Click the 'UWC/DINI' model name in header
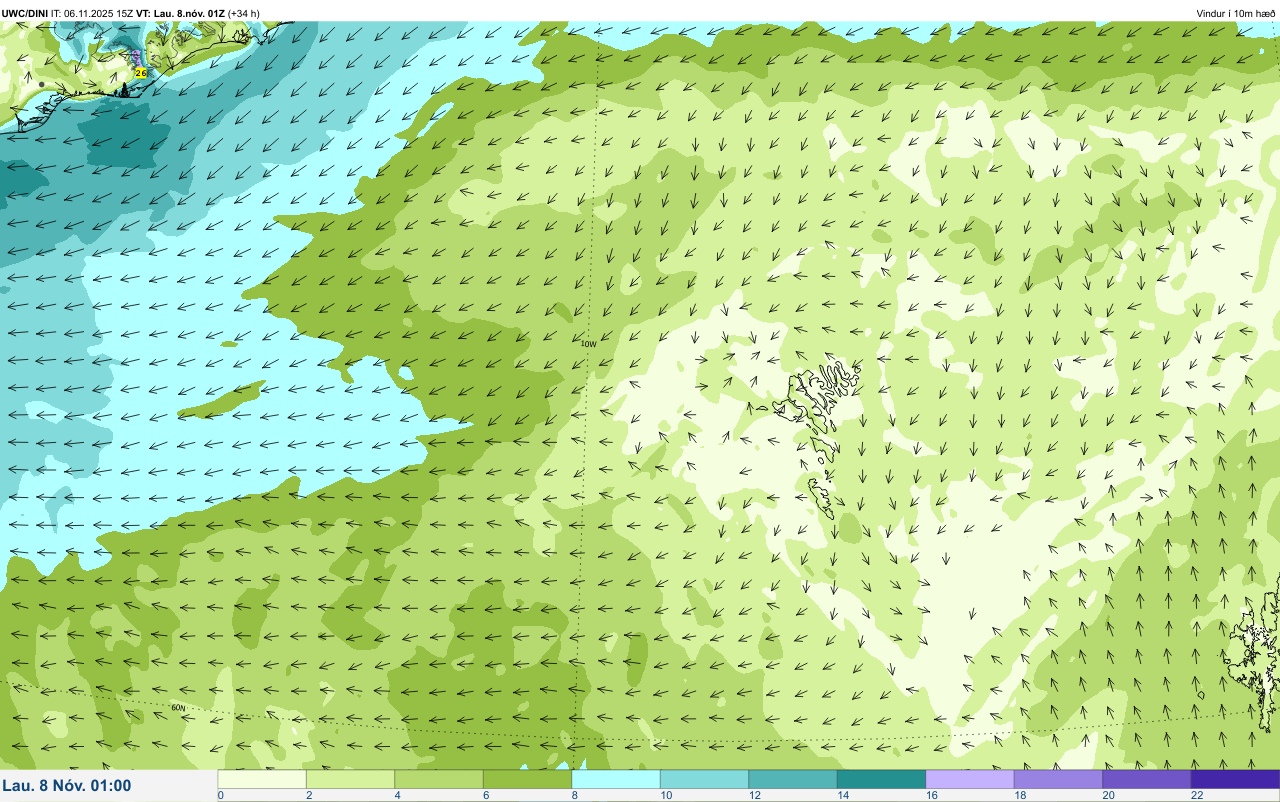1280x802 pixels. click(x=25, y=13)
